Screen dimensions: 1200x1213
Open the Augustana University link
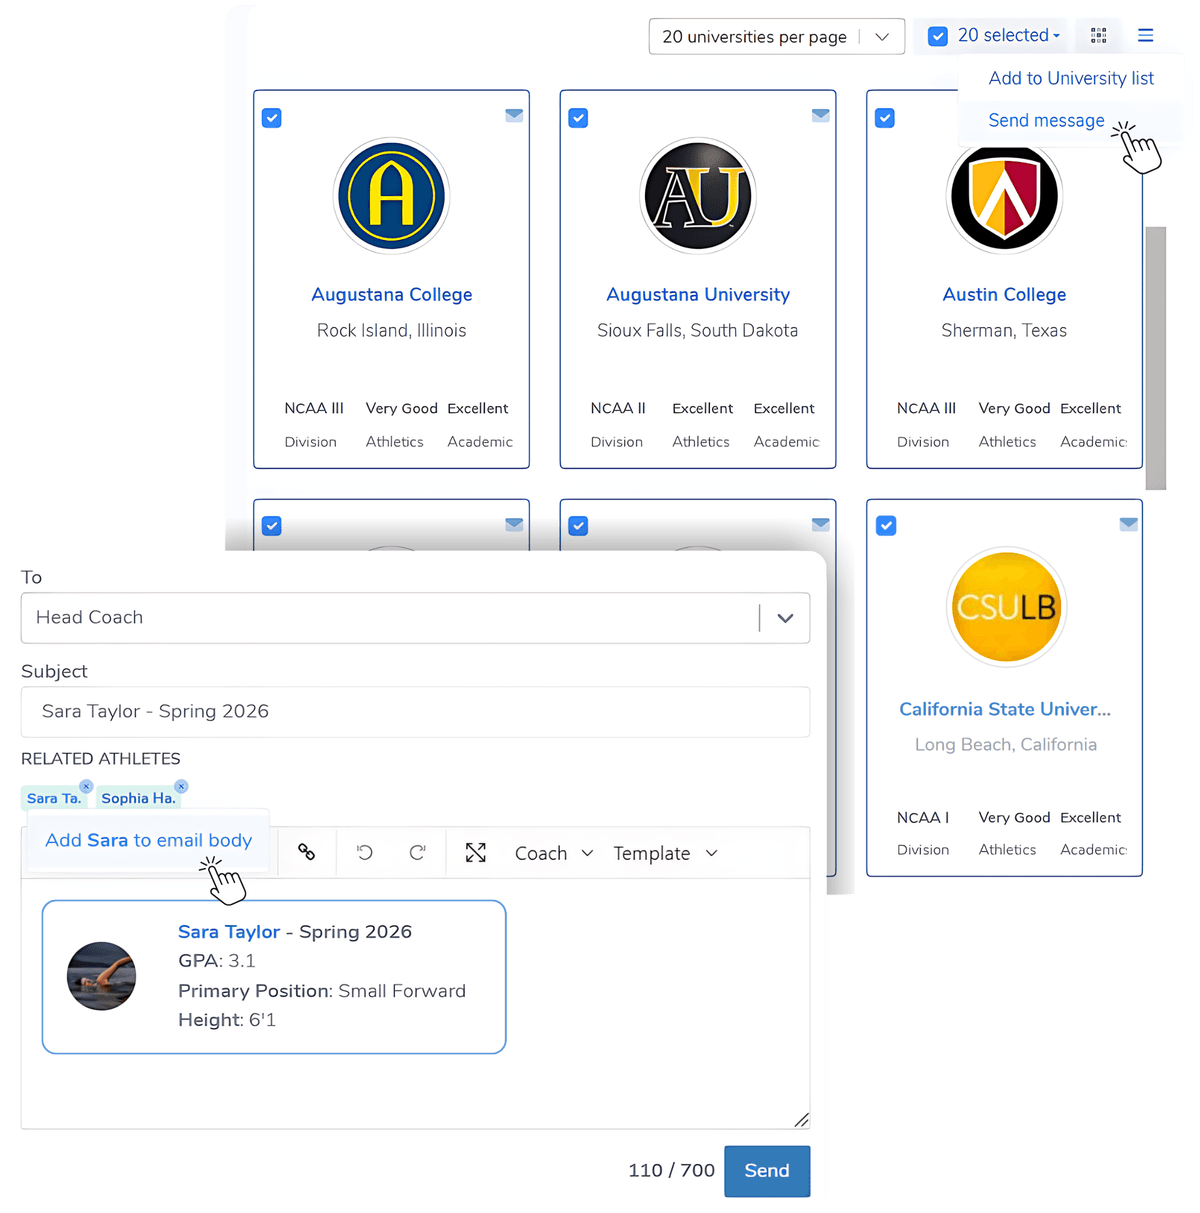point(698,295)
